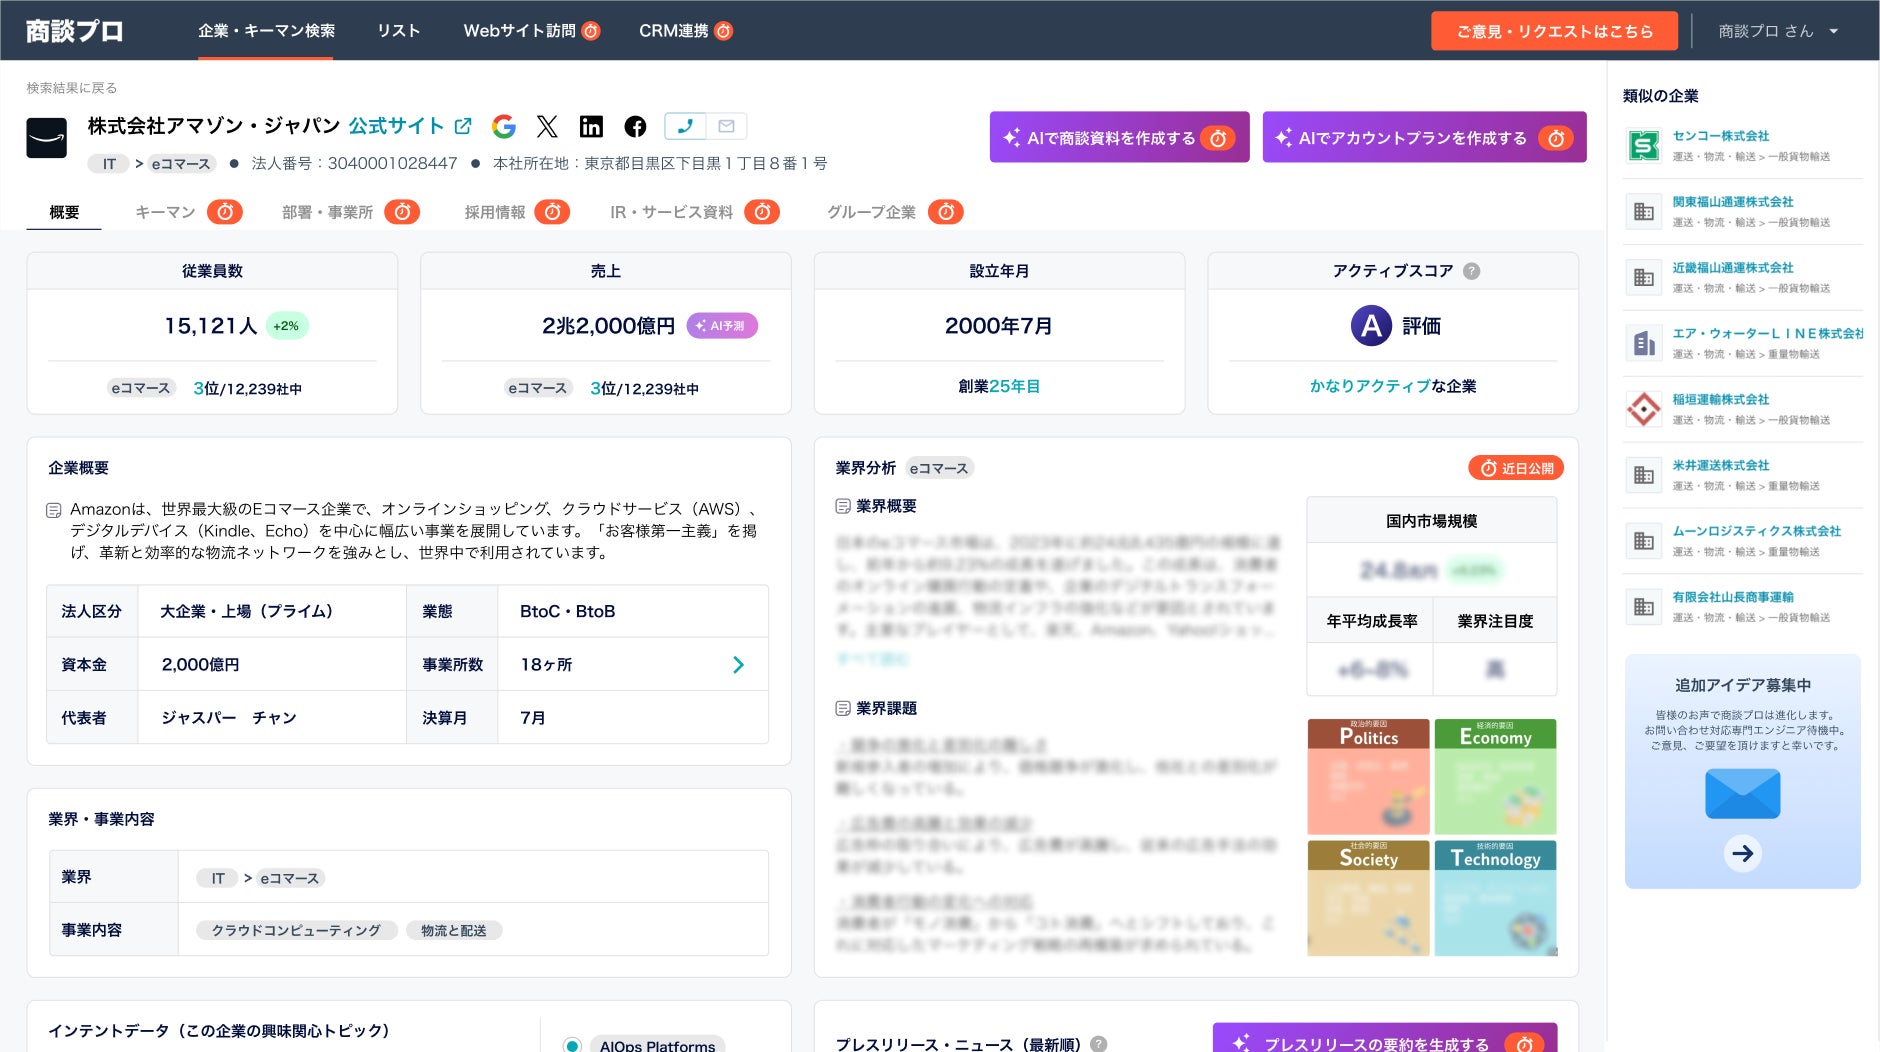1880x1052 pixels.
Task: Switch to the グループ企業 tab
Action: (871, 212)
